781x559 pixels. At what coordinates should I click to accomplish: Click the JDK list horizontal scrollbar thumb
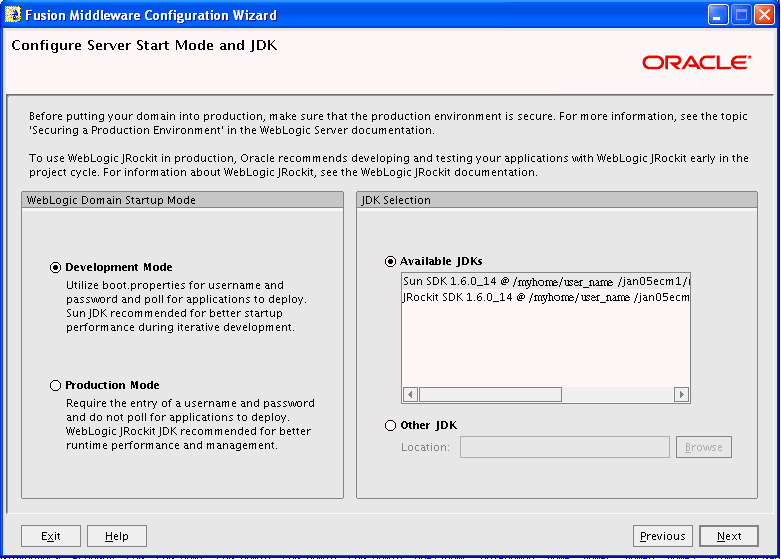[491, 395]
